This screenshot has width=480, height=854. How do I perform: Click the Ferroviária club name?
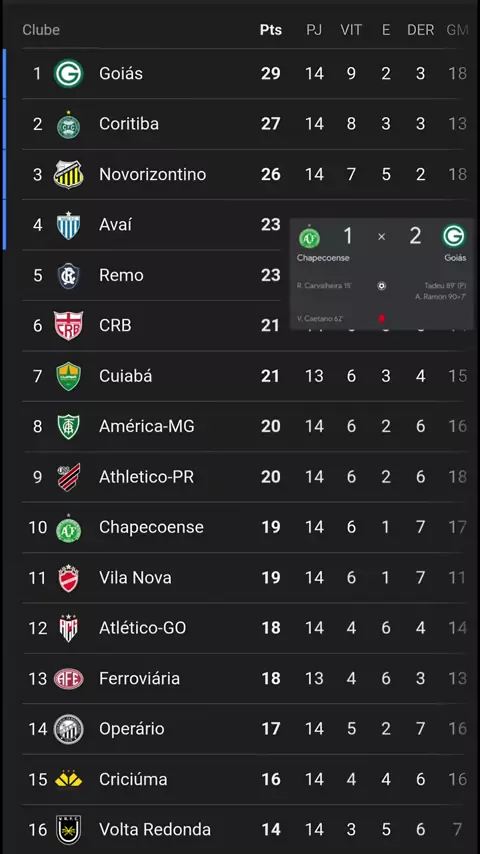click(139, 679)
